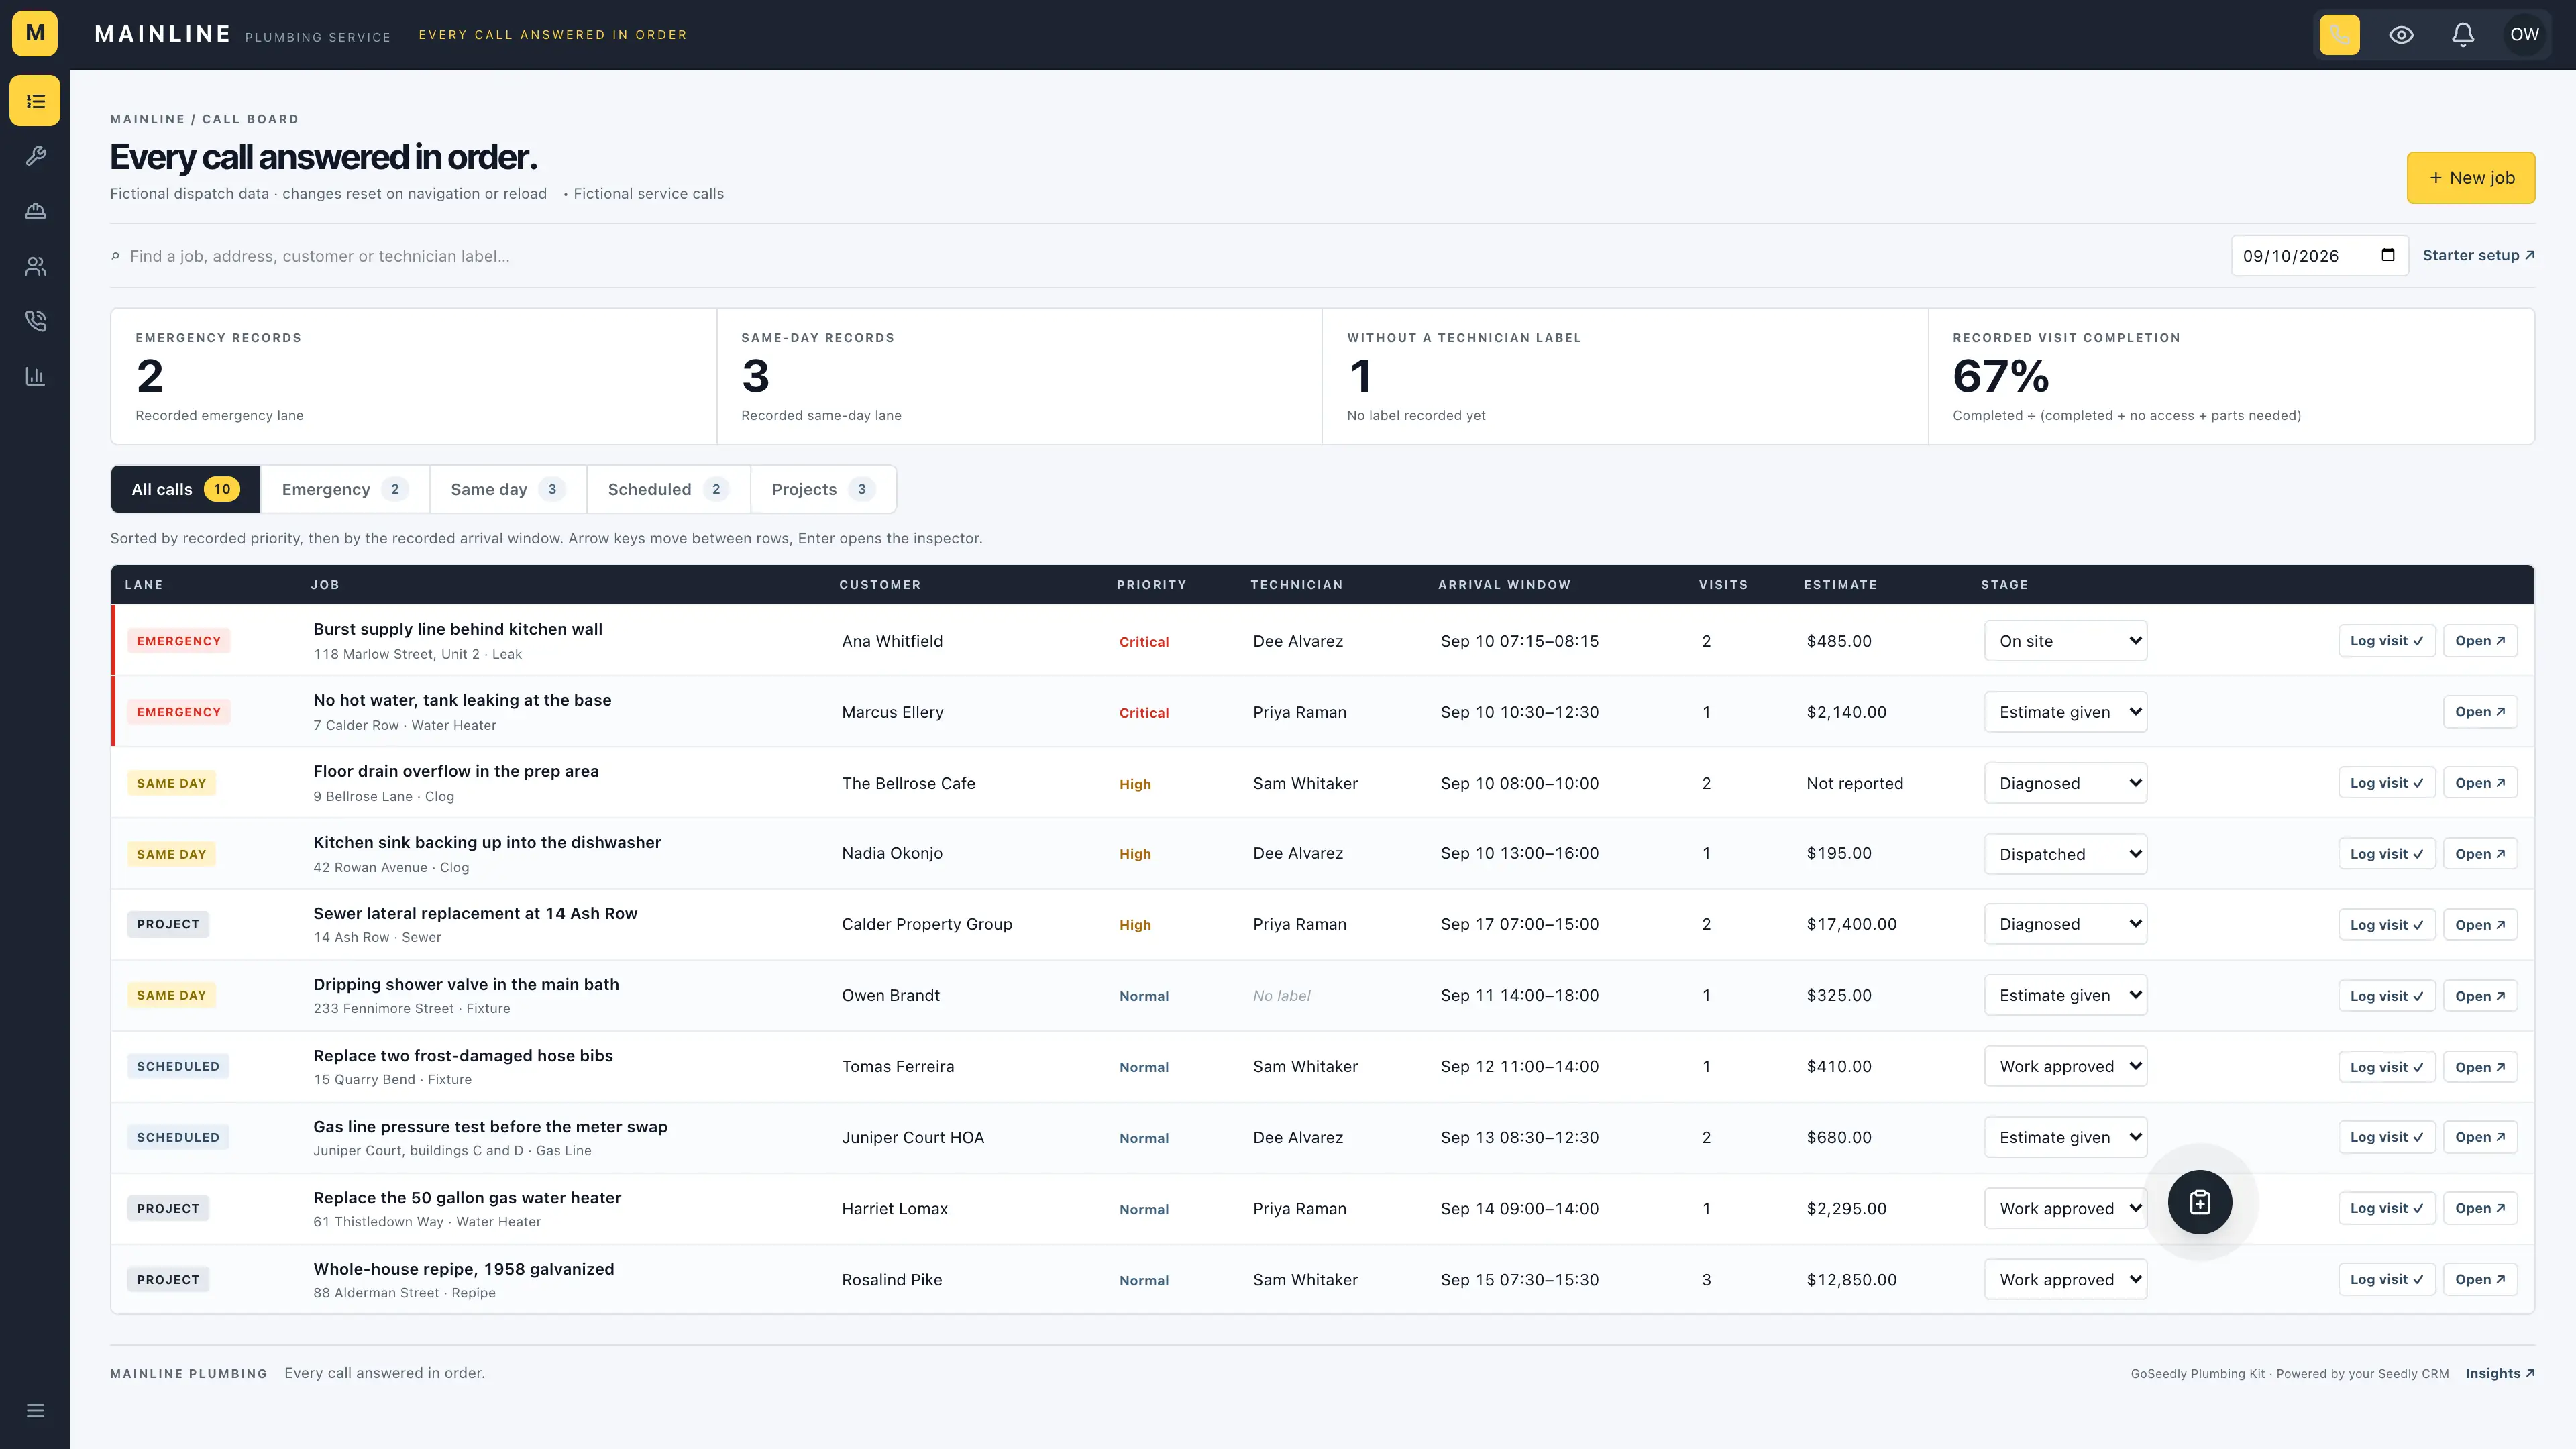Viewport: 2576px width, 1449px height.
Task: Follow the Insights link in footer
Action: point(2499,1373)
